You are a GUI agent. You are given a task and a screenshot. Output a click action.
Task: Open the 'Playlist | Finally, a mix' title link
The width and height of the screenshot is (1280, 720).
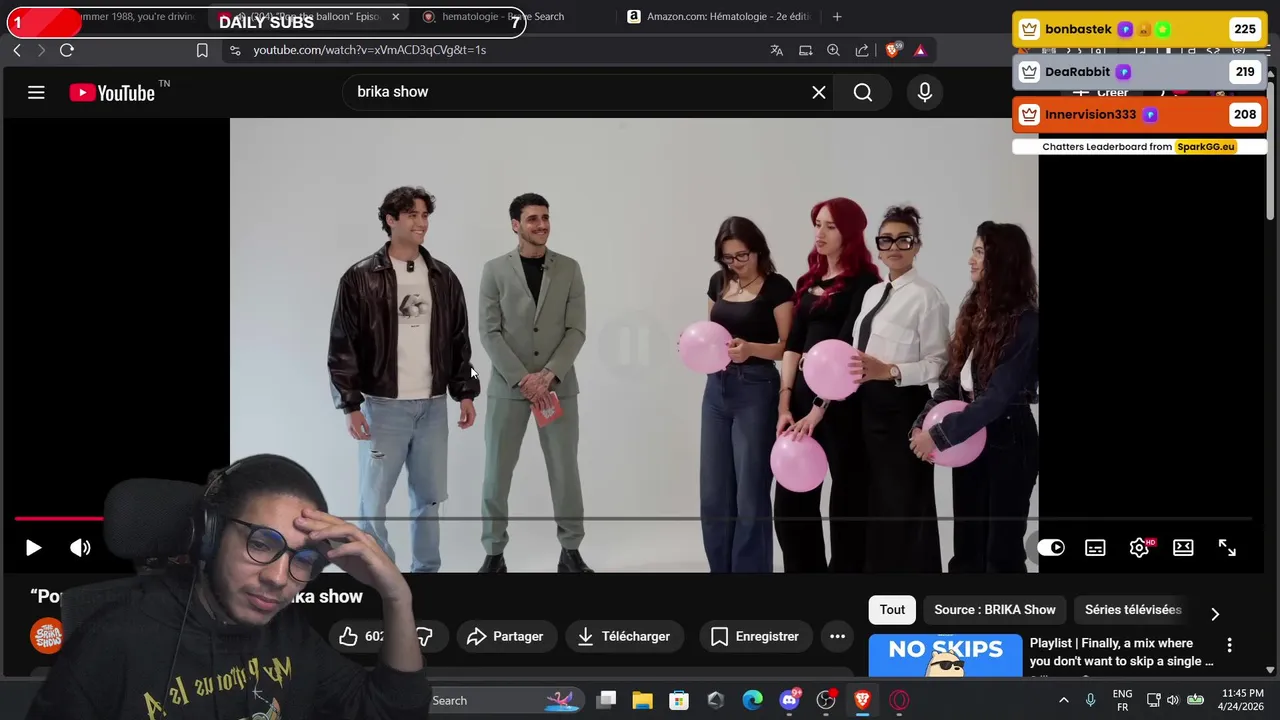[x=1121, y=652]
